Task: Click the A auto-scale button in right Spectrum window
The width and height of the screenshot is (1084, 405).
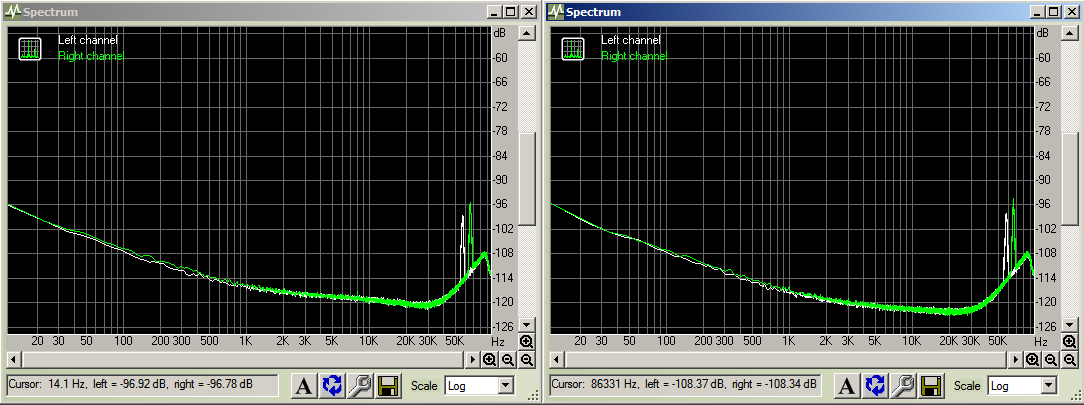Action: (x=846, y=386)
